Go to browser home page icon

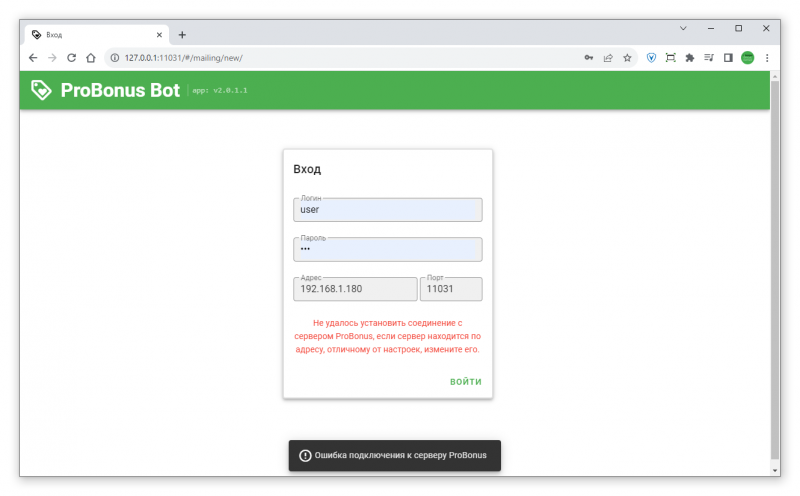[91, 58]
